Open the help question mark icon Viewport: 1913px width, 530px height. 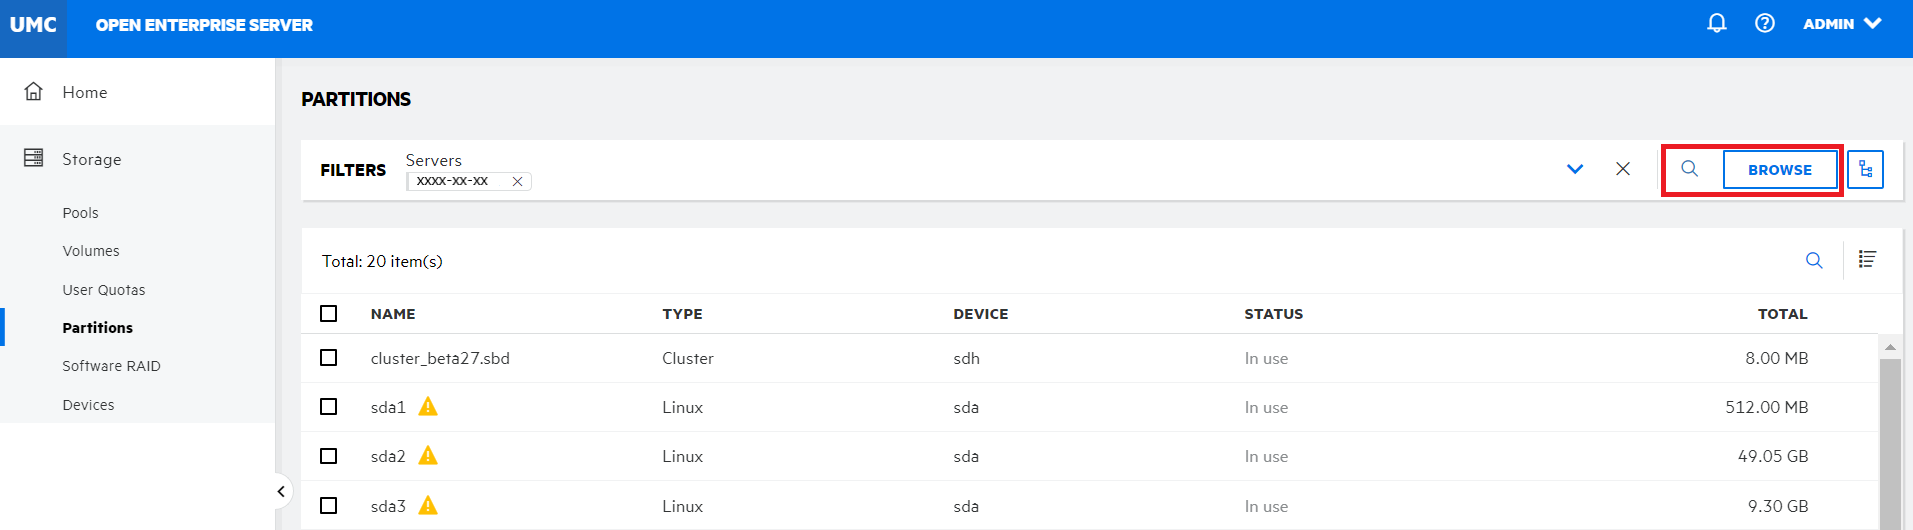coord(1764,23)
